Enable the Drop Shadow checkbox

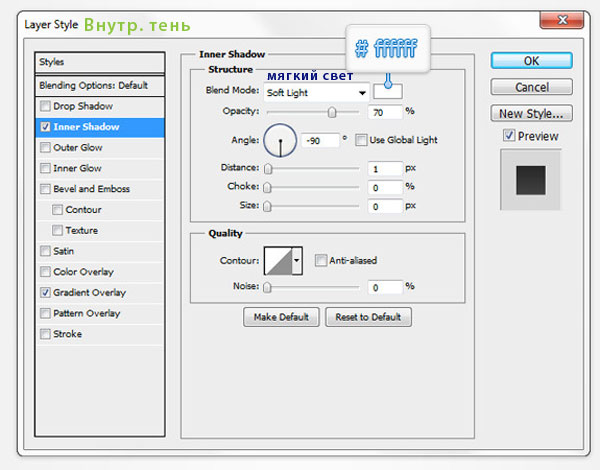[45, 106]
